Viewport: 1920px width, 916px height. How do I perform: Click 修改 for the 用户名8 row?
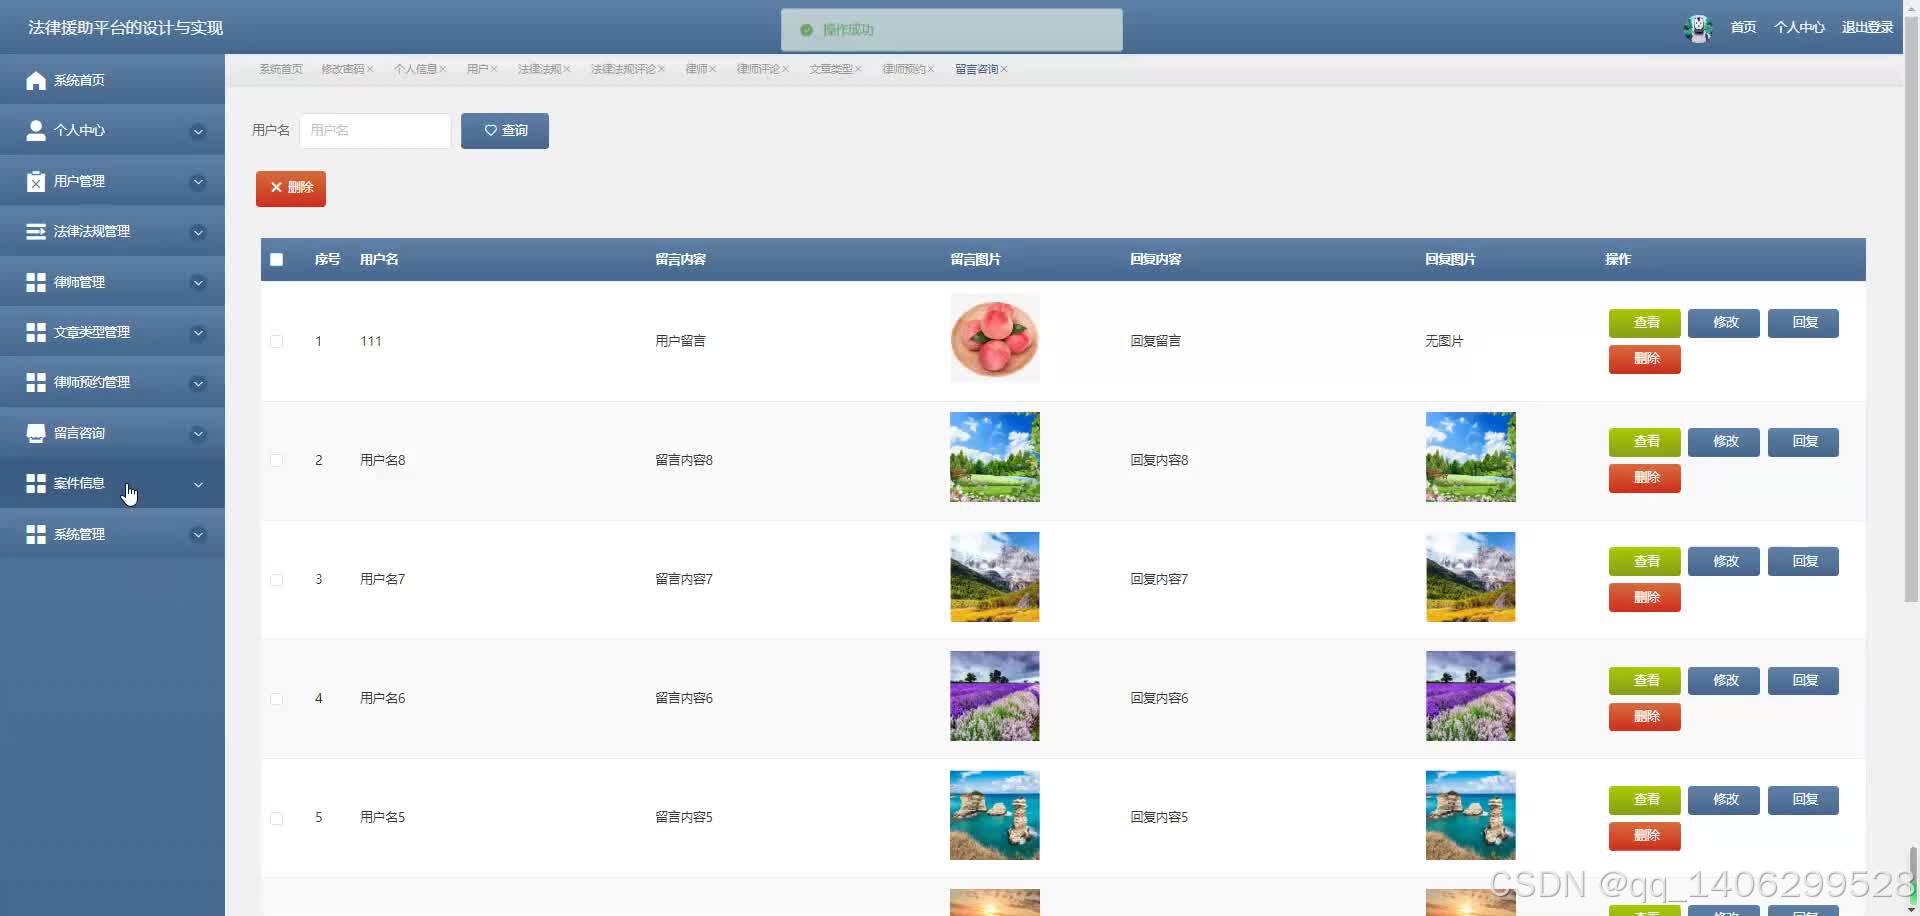coord(1724,442)
